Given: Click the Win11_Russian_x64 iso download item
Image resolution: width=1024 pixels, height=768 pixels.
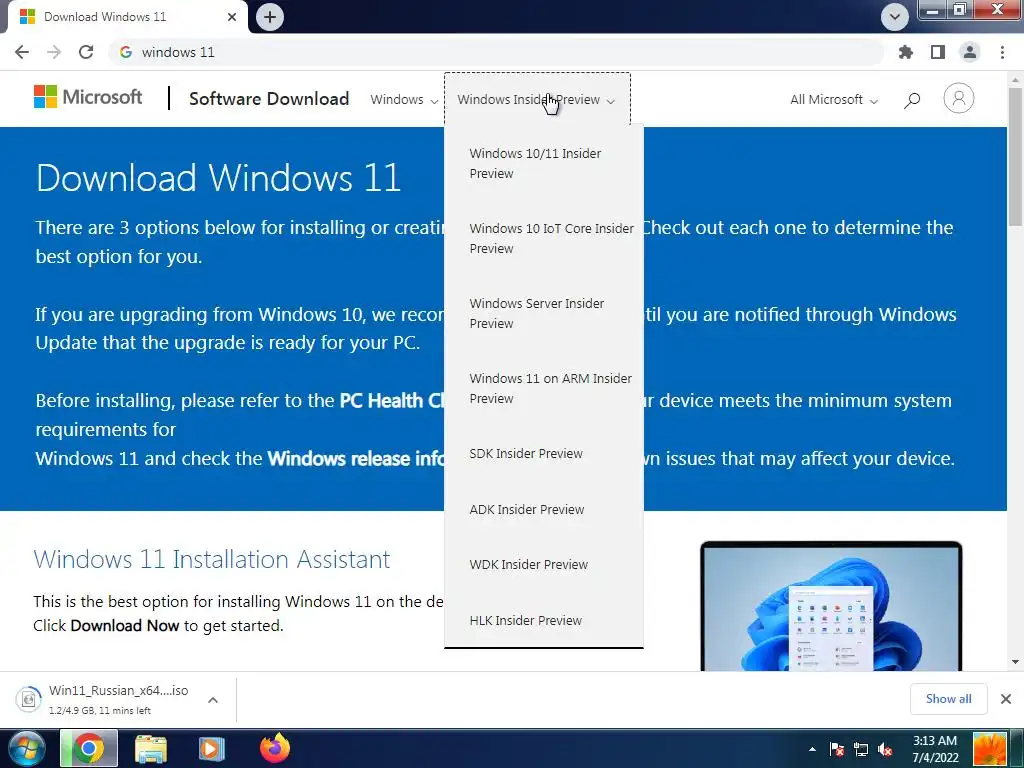Looking at the screenshot, I should (104, 699).
